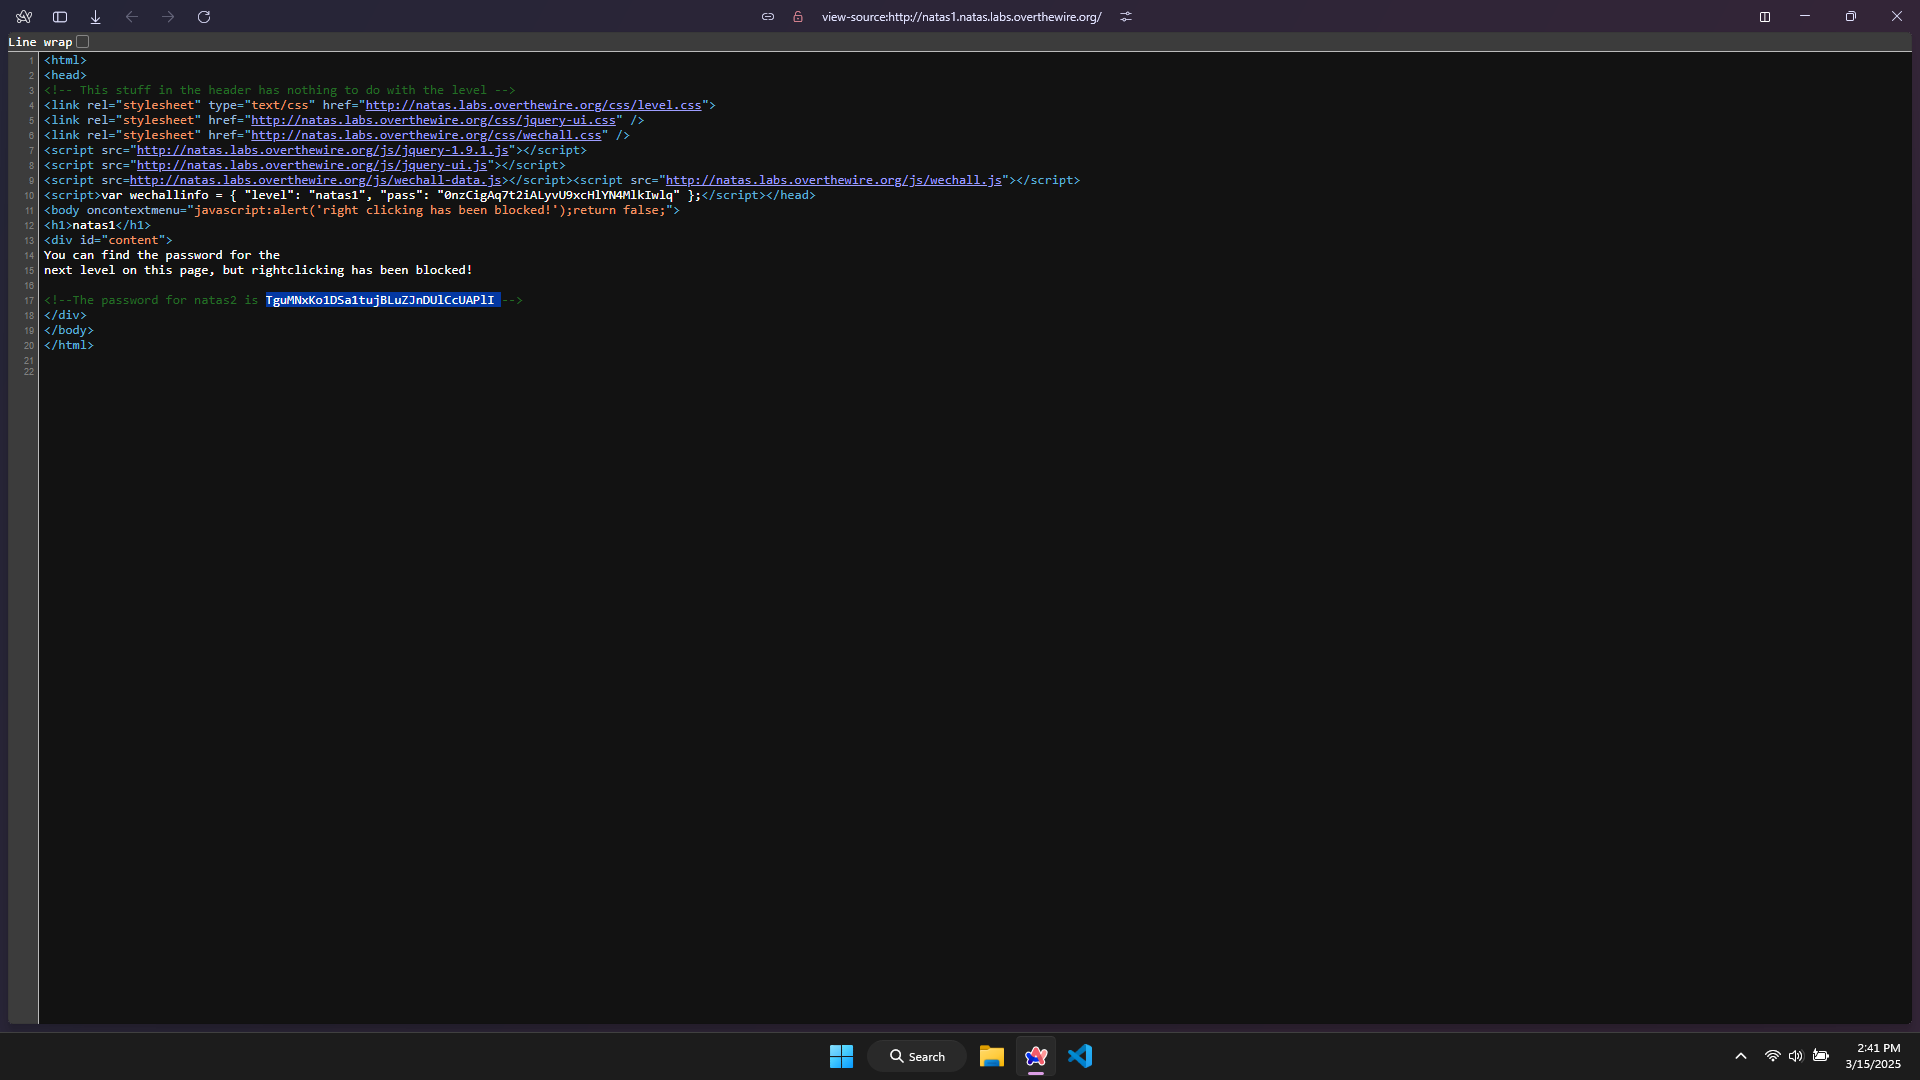
Task: Click the natas1 pass value 0nzCigAq7t2iALyvU9xcHlYN4MlkIwlq
Action: point(558,195)
